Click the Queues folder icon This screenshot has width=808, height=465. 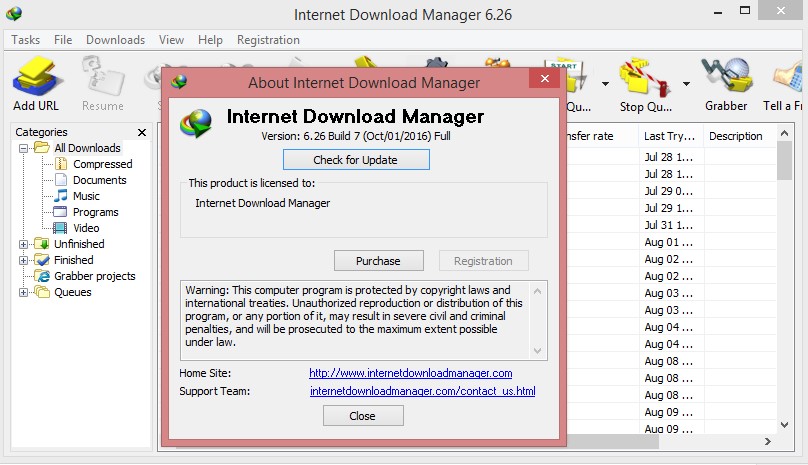[x=42, y=292]
